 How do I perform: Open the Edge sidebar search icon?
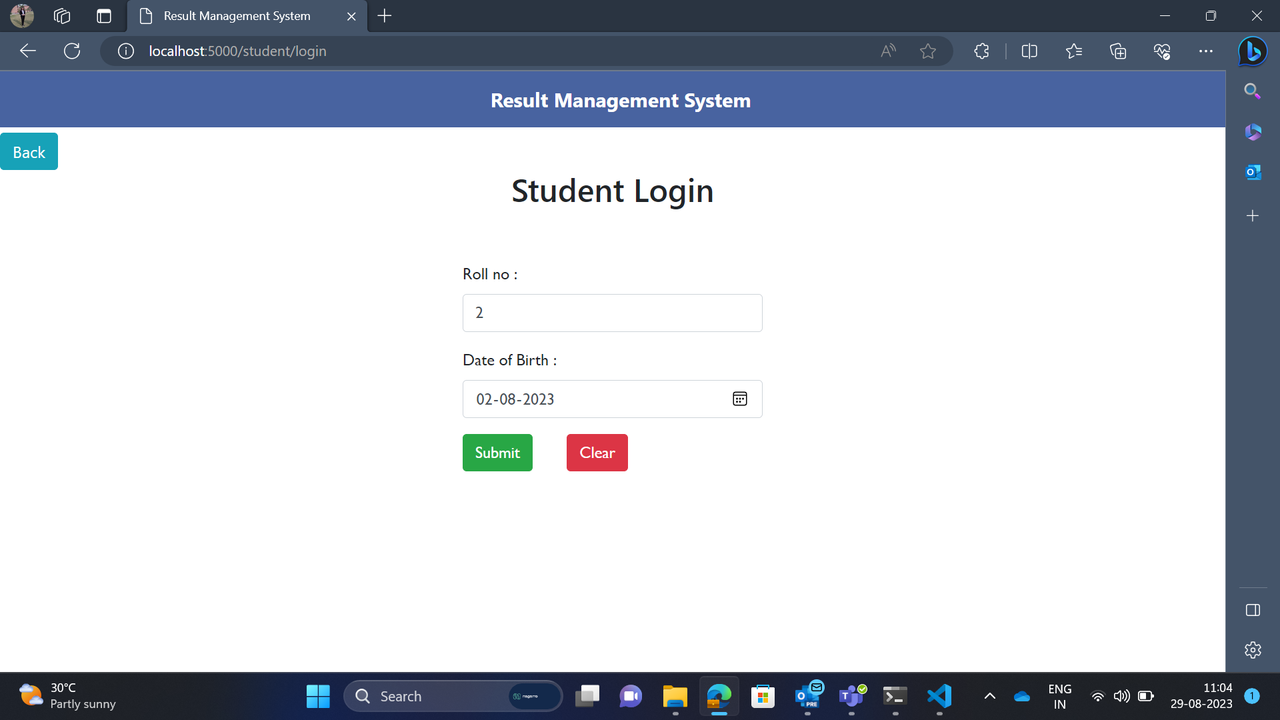[x=1252, y=90]
